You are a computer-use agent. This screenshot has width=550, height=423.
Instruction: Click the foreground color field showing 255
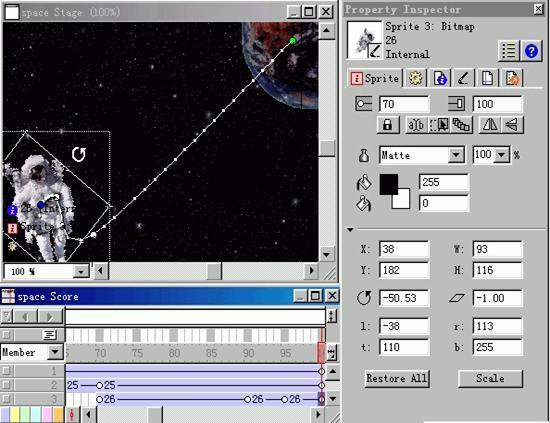click(444, 182)
